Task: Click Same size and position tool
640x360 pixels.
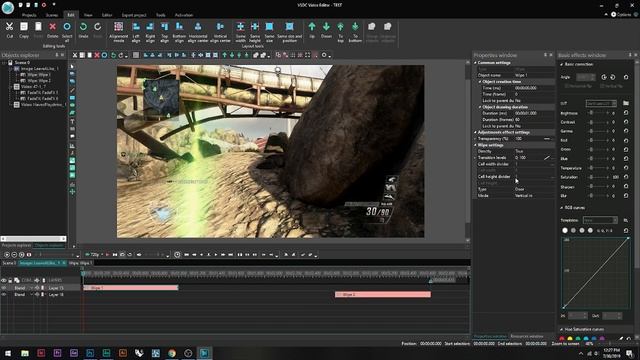Action: (x=289, y=31)
